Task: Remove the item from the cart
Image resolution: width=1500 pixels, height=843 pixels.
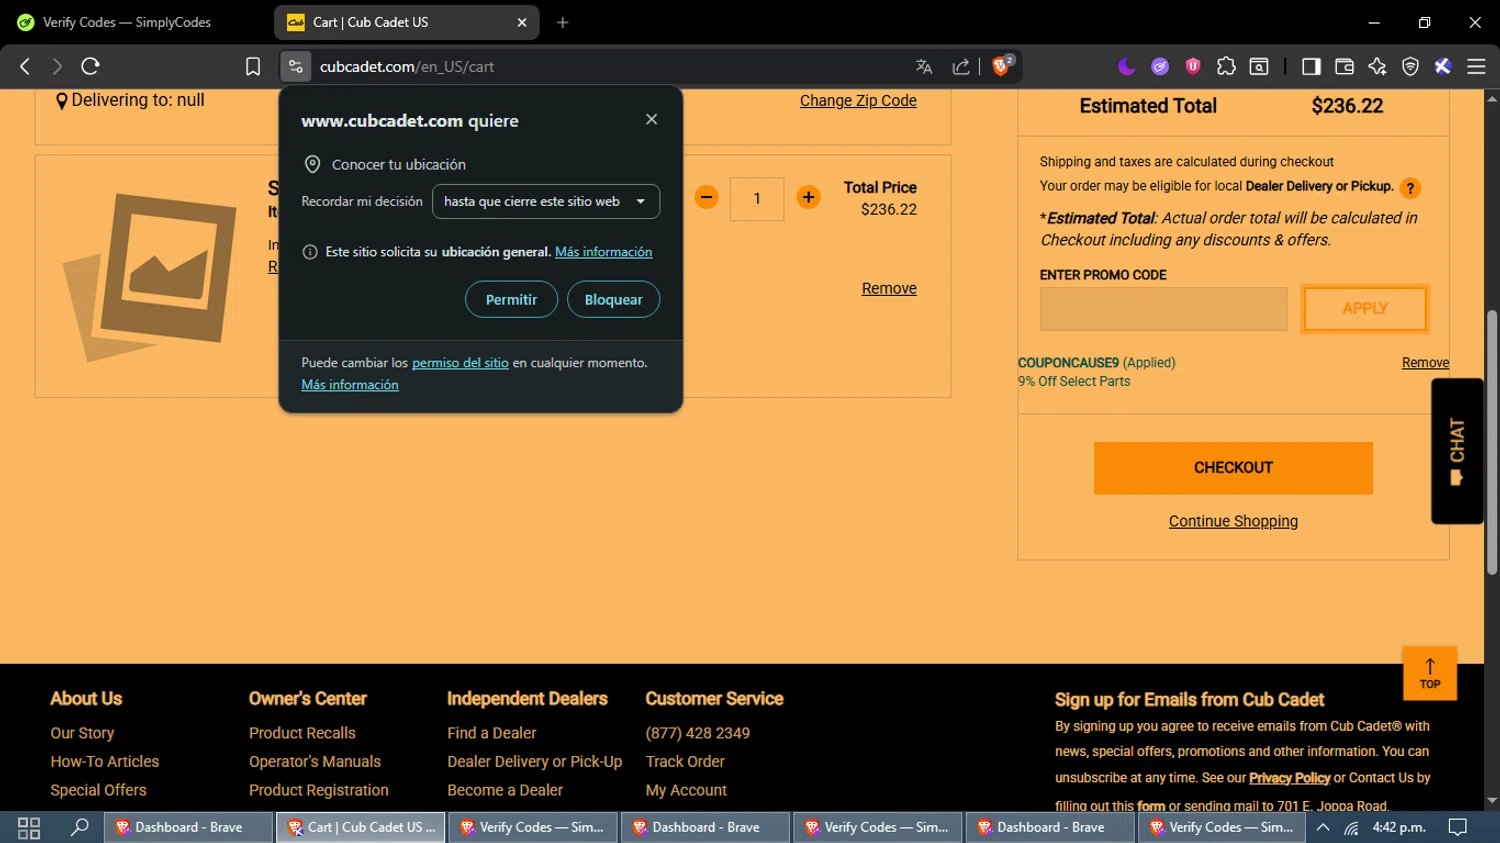Action: click(889, 288)
